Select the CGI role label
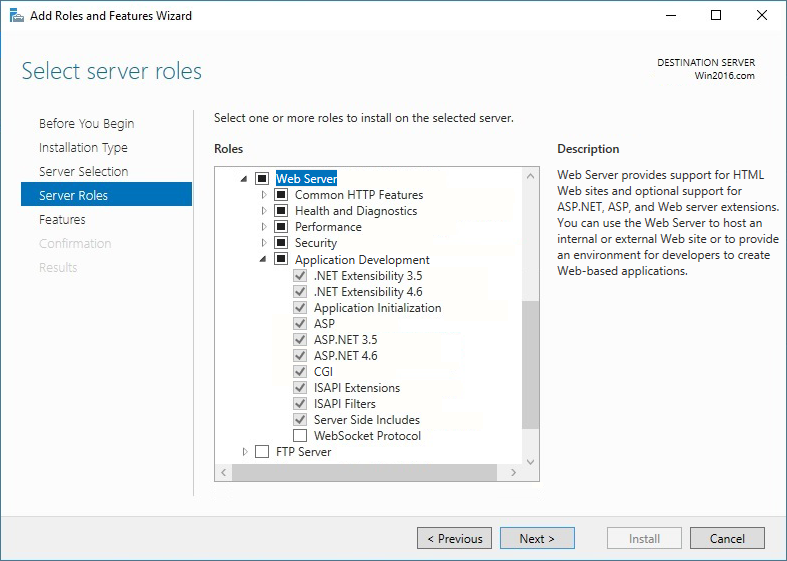Image resolution: width=787 pixels, height=561 pixels. point(323,372)
